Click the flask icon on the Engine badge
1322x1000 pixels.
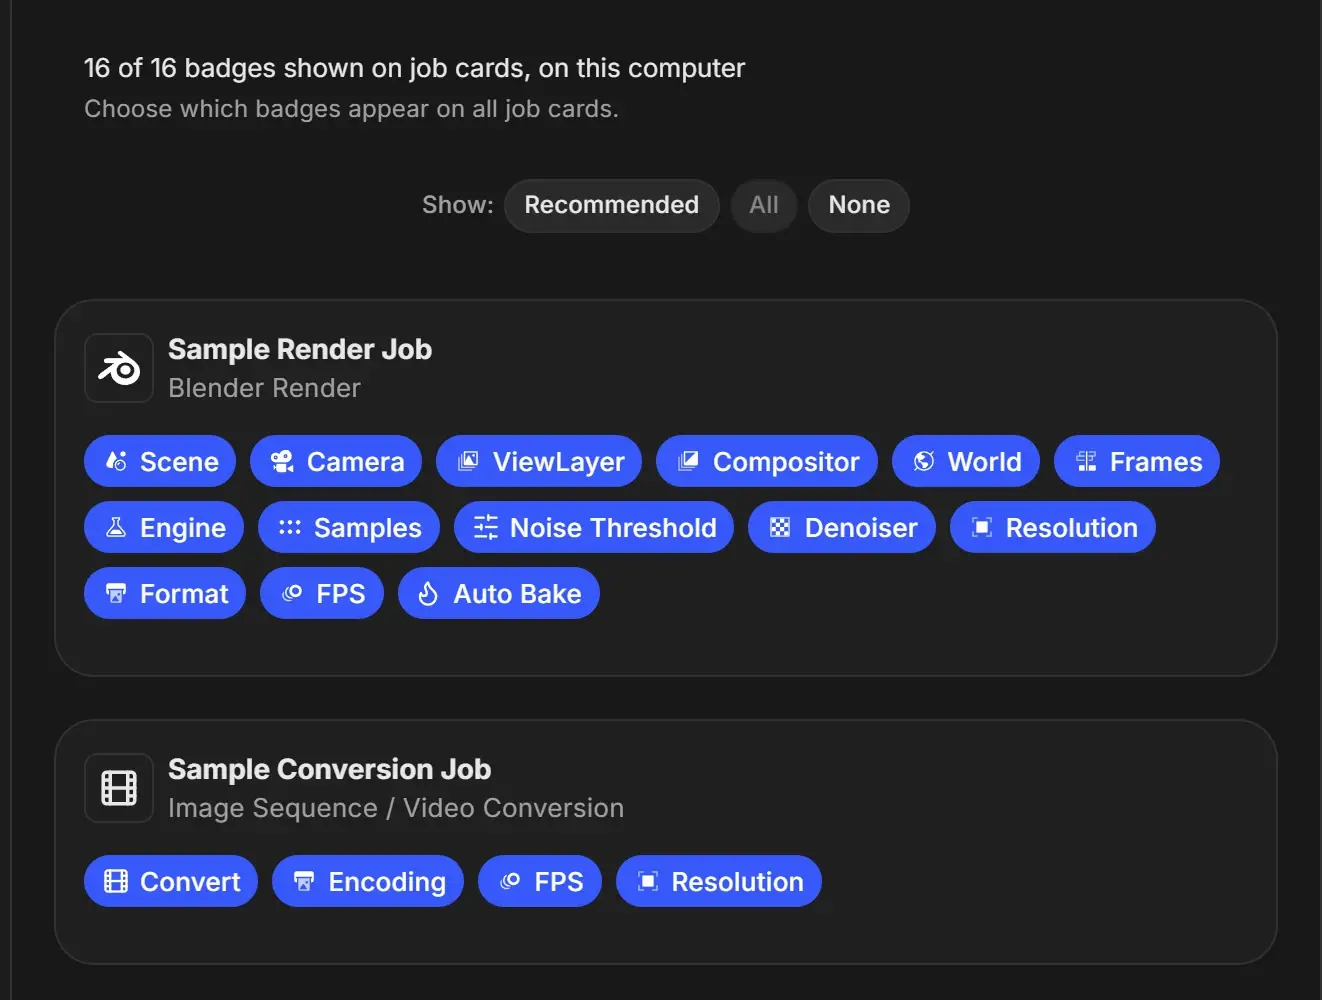pos(116,527)
